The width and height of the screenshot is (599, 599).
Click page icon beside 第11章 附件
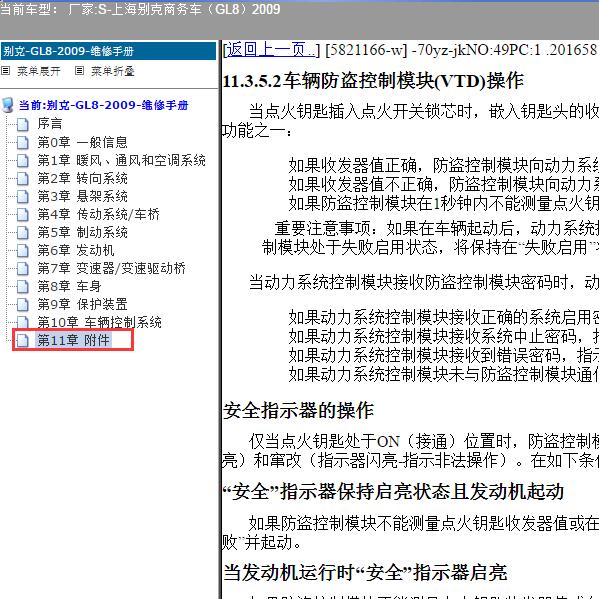23,340
